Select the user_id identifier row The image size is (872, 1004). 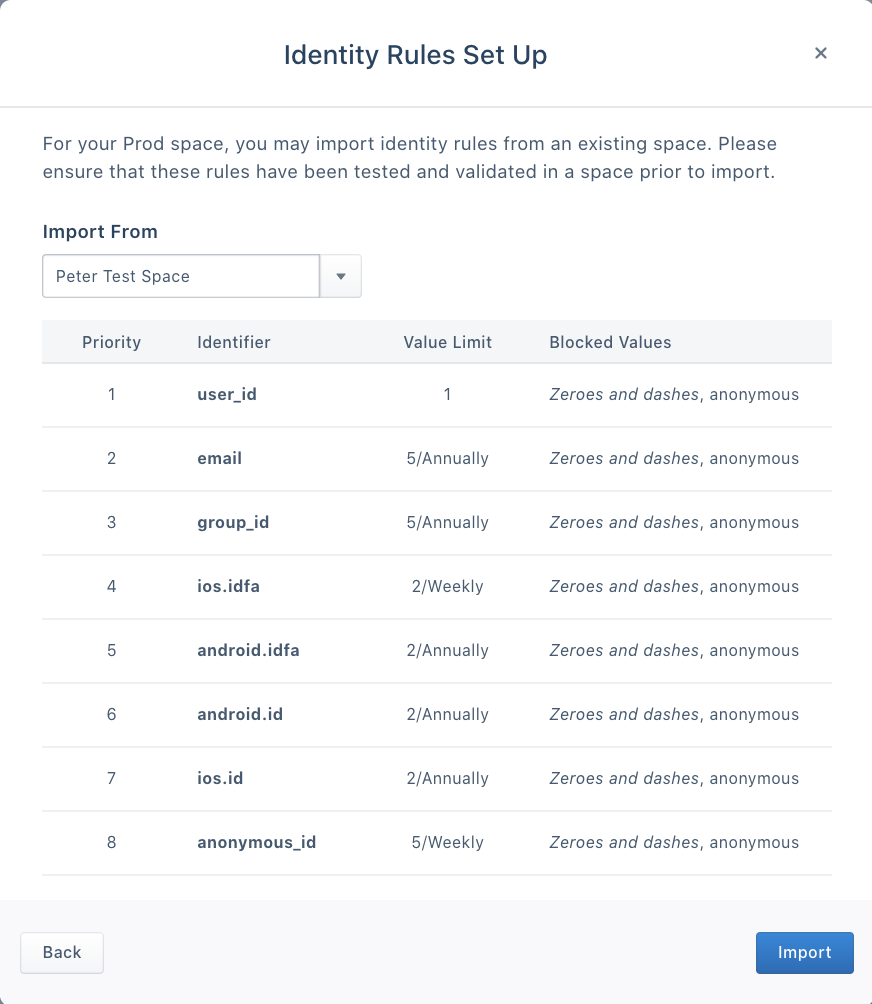coord(436,394)
